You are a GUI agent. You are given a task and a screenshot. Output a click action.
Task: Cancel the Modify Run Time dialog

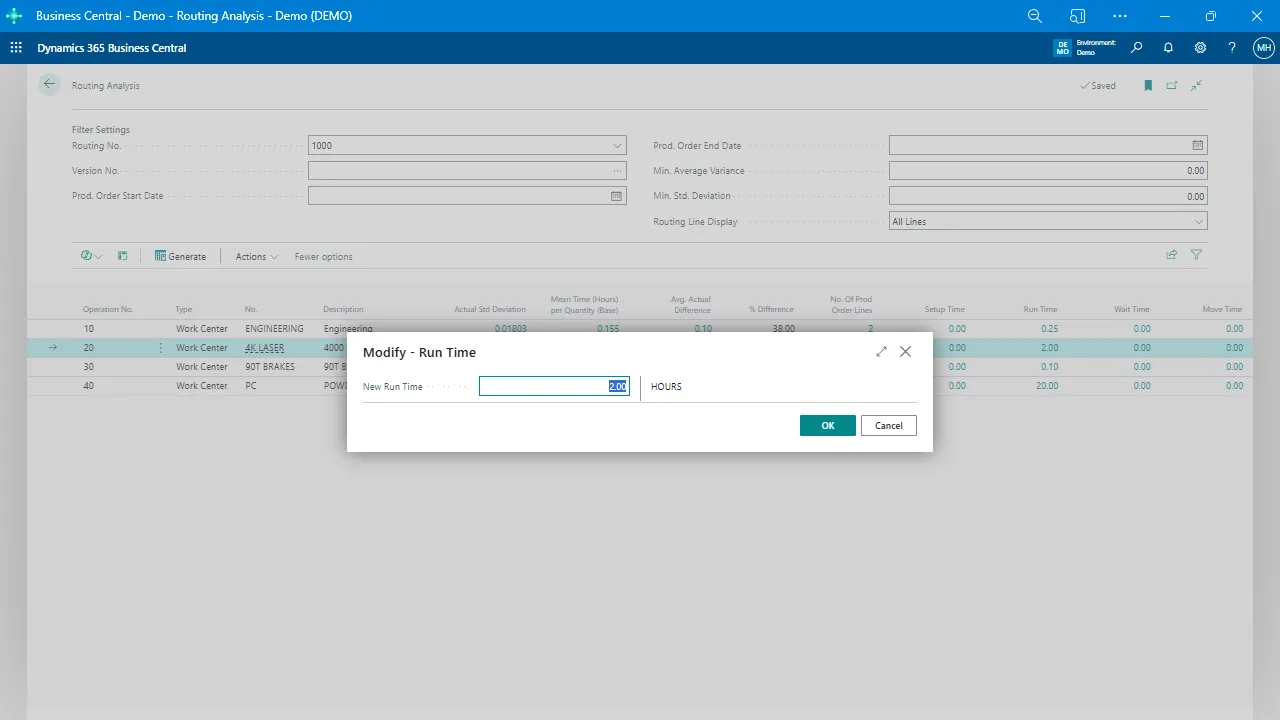[888, 425]
